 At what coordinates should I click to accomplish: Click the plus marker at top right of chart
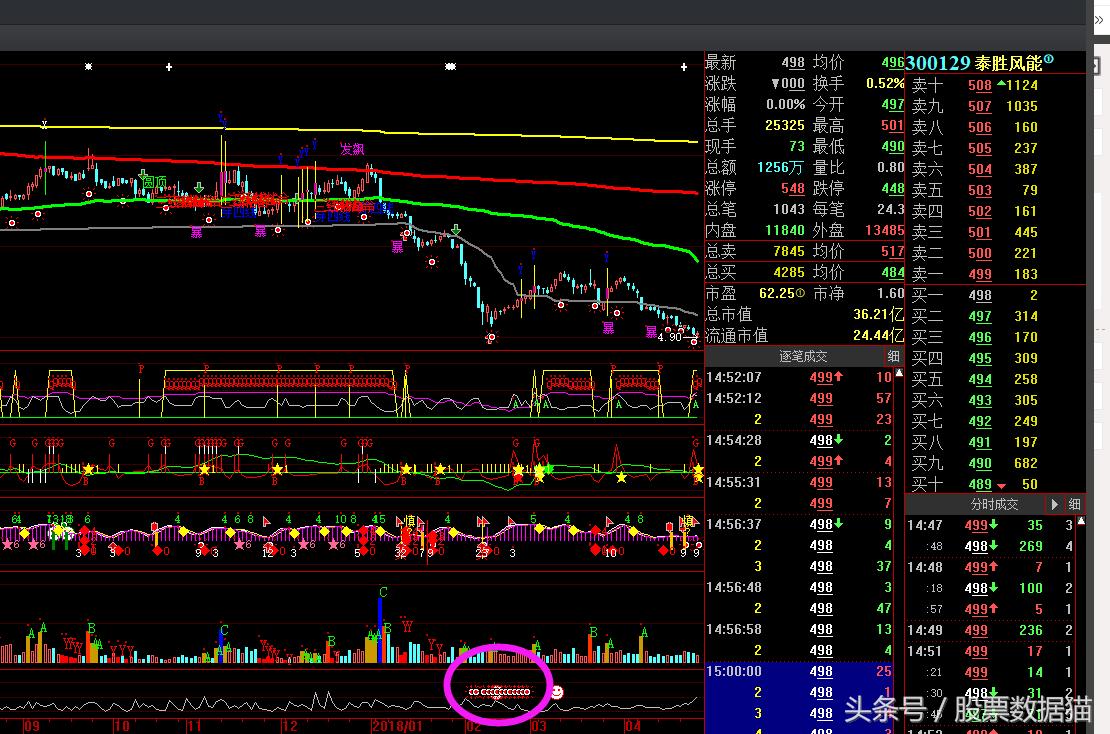pos(684,67)
